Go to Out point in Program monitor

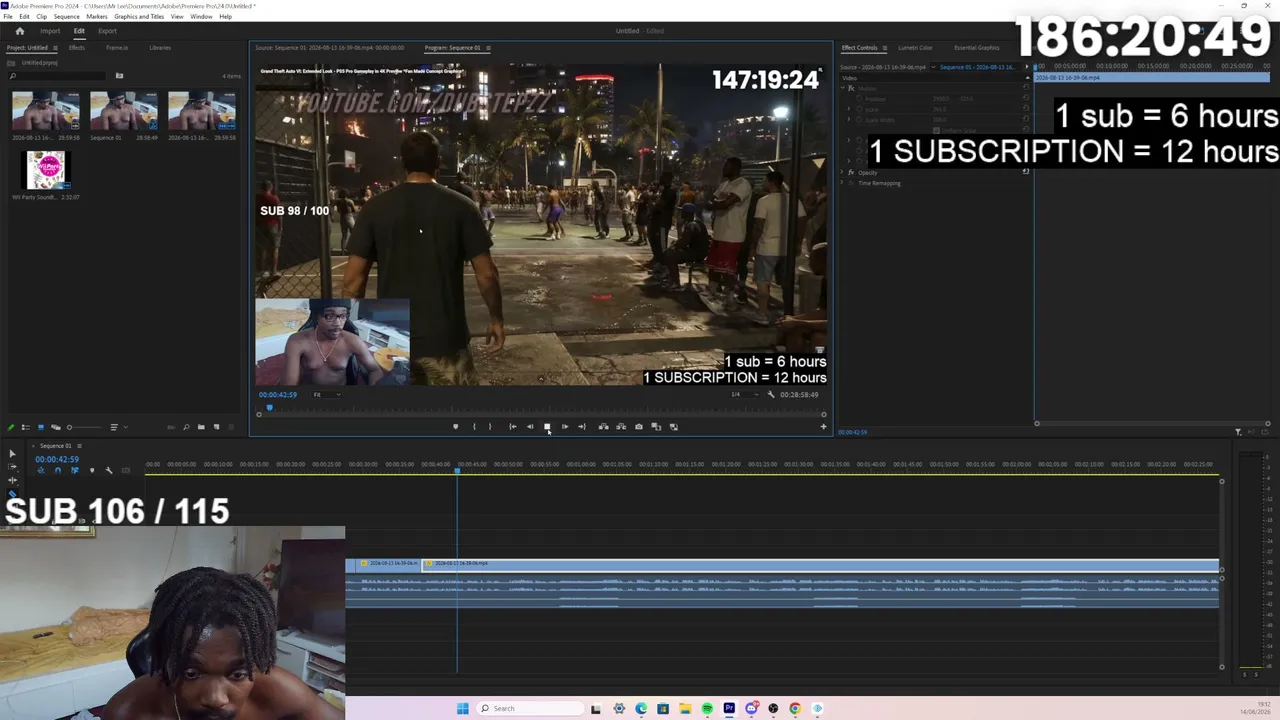582,427
